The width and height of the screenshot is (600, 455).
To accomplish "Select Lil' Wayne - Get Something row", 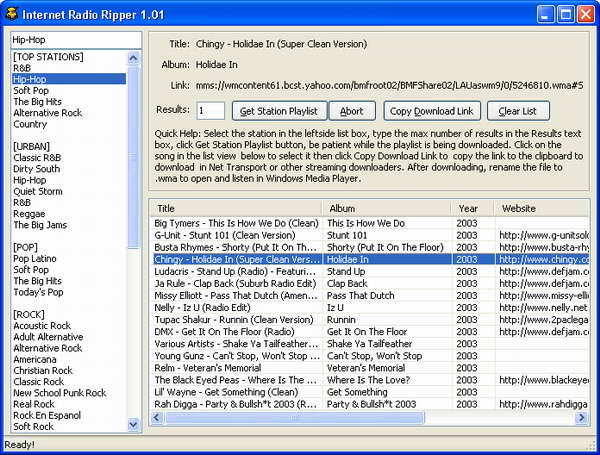I will (369, 392).
